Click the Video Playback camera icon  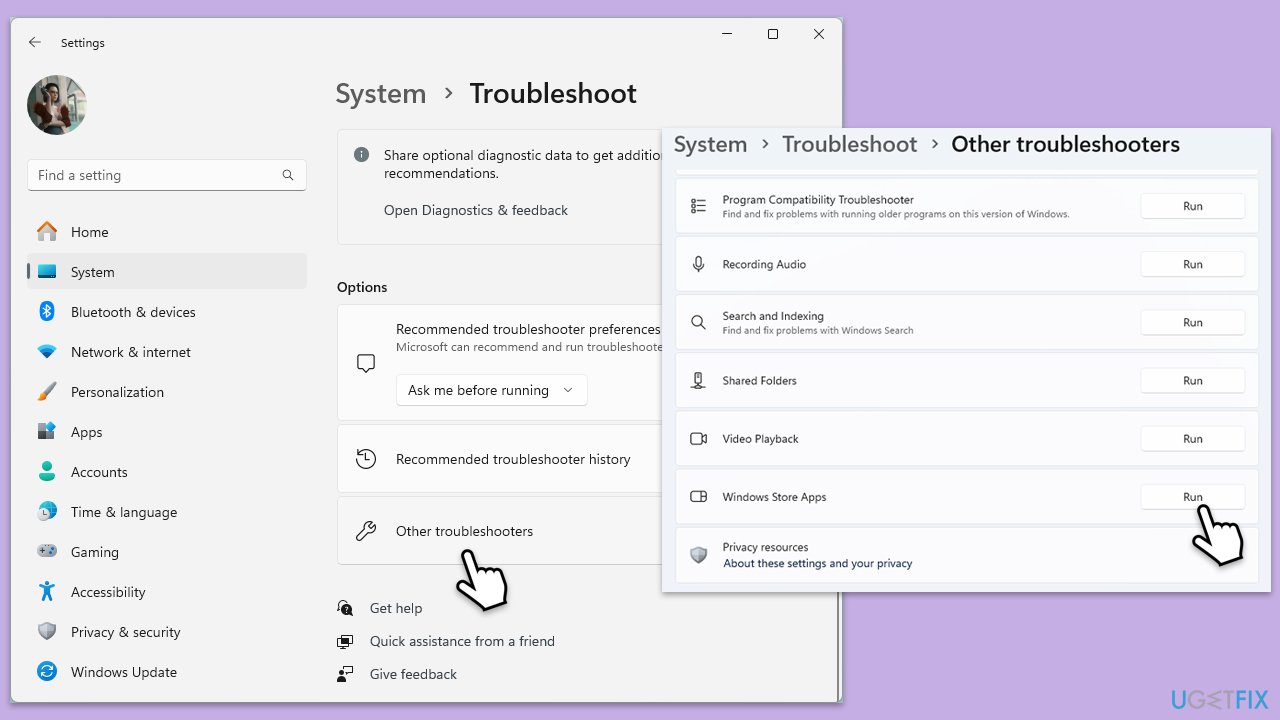tap(699, 438)
